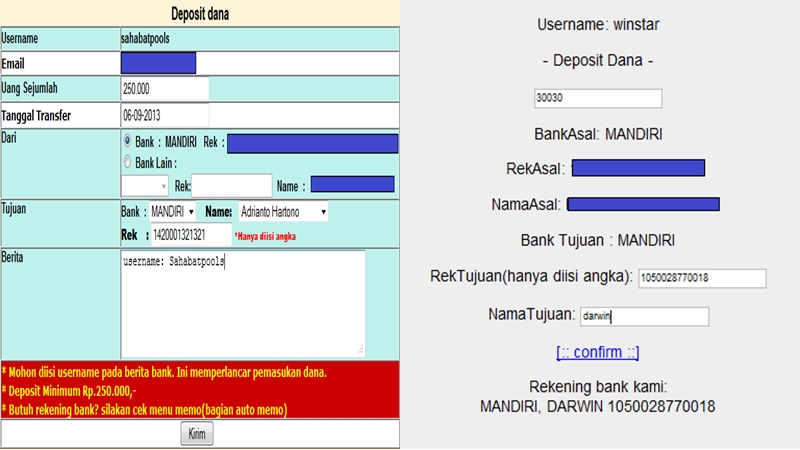Screen dimensions: 800x450
Task: Click the Tujuan Rek field with 1420001321321
Action: coord(190,235)
